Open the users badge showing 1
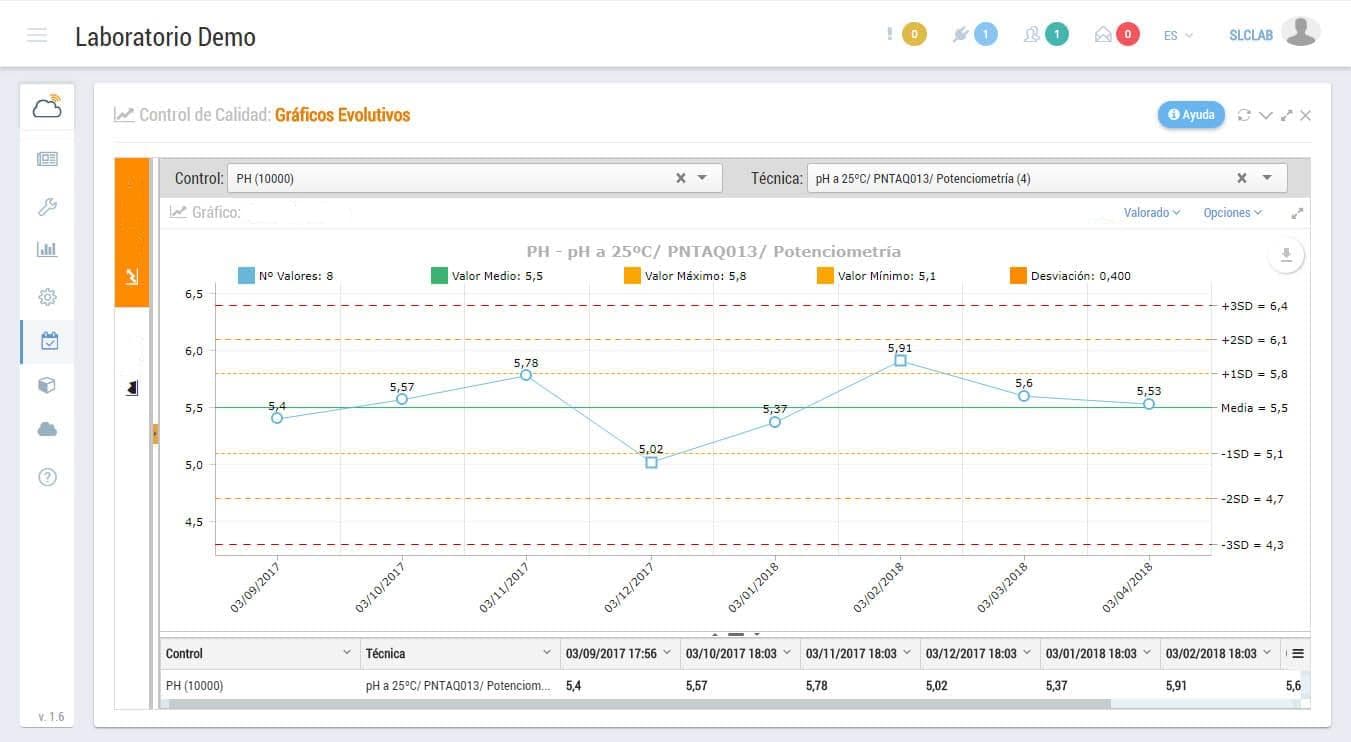The height and width of the screenshot is (742, 1351). click(1056, 35)
